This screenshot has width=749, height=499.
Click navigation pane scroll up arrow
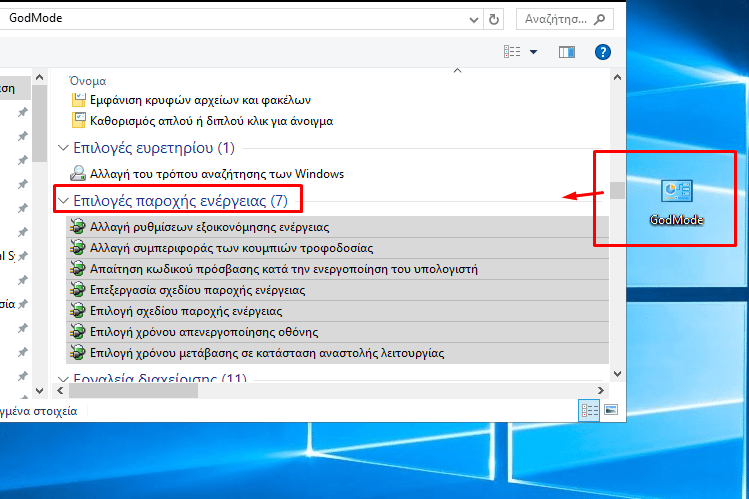[40, 77]
